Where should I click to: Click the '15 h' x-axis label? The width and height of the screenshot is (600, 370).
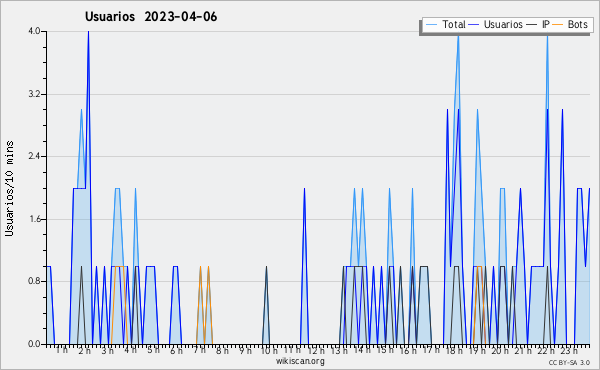(x=385, y=350)
